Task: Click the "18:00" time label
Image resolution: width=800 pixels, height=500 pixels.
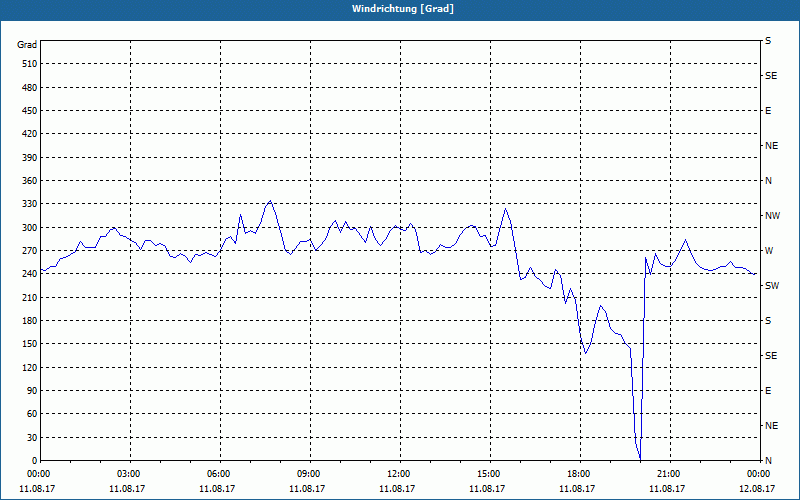Action: coord(578,474)
